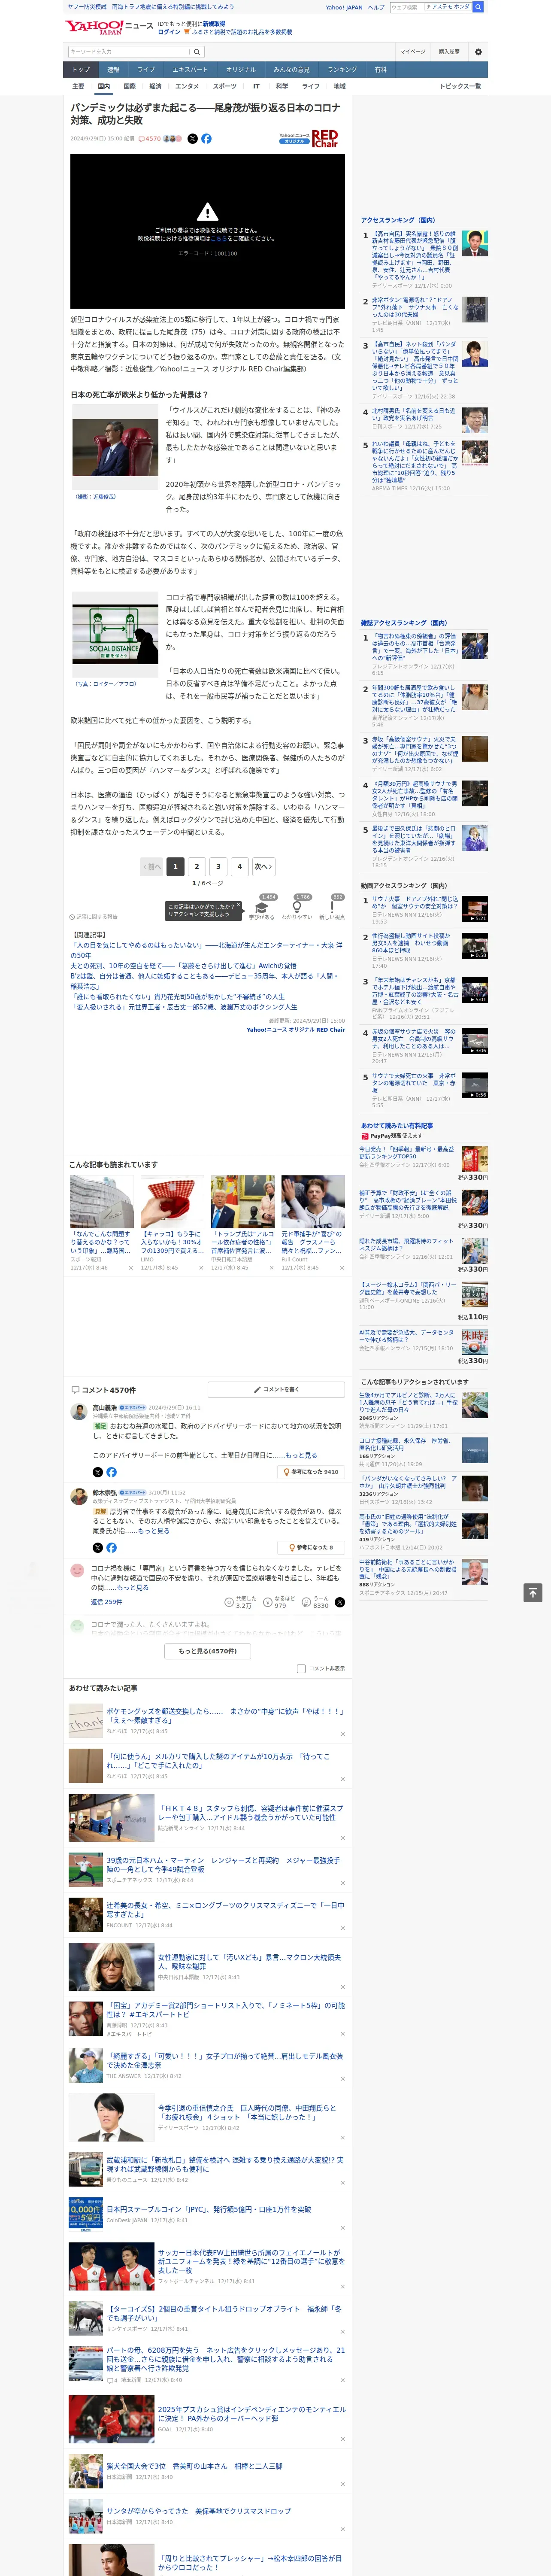Click the 新しい視点 exclamation reaction
This screenshot has width=551, height=2576.
[x=332, y=908]
